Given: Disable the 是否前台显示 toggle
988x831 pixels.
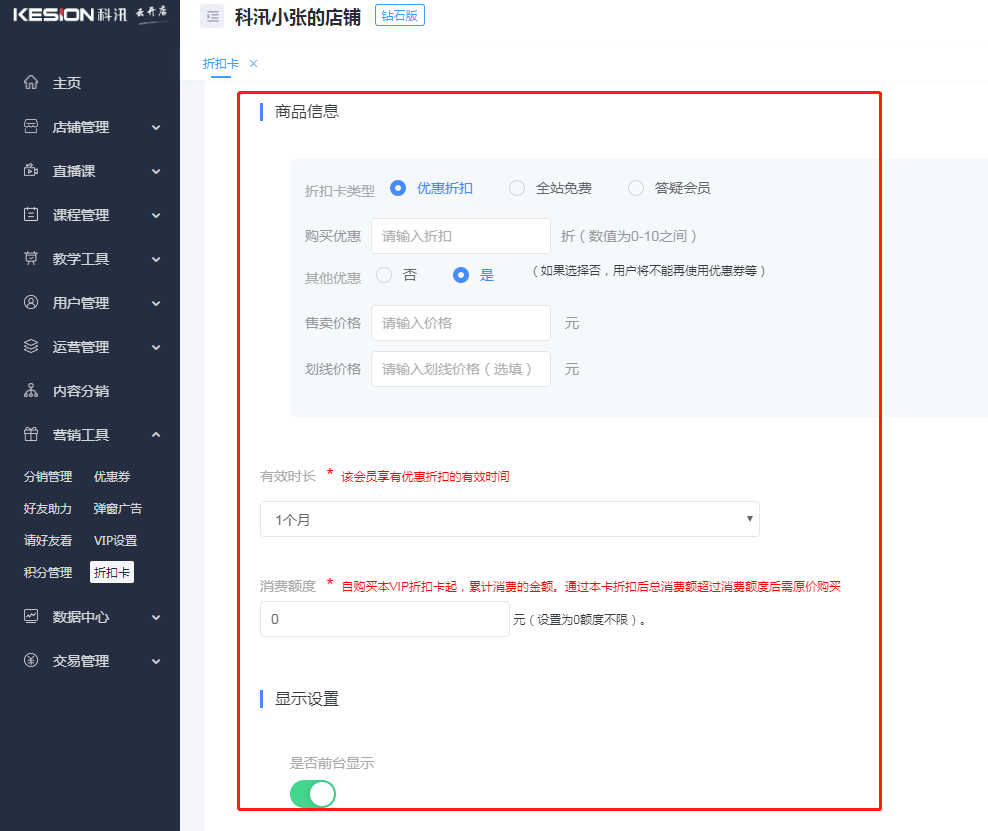Looking at the screenshot, I should click(313, 793).
